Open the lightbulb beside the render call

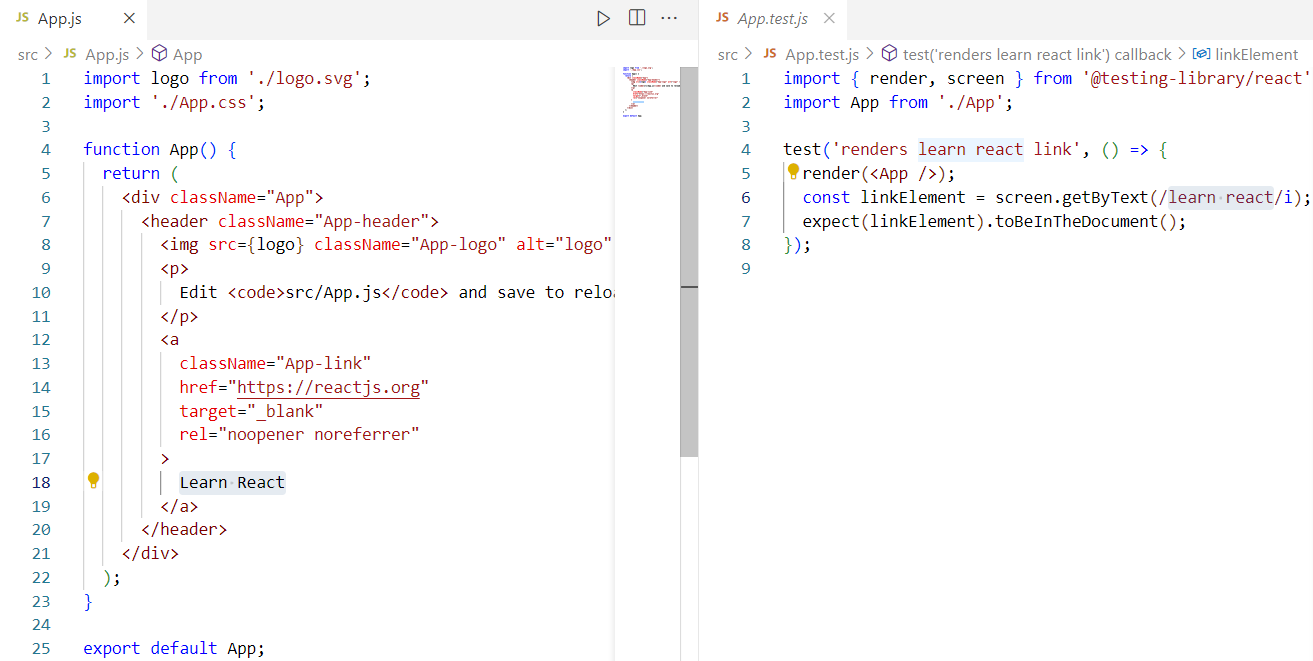(793, 171)
